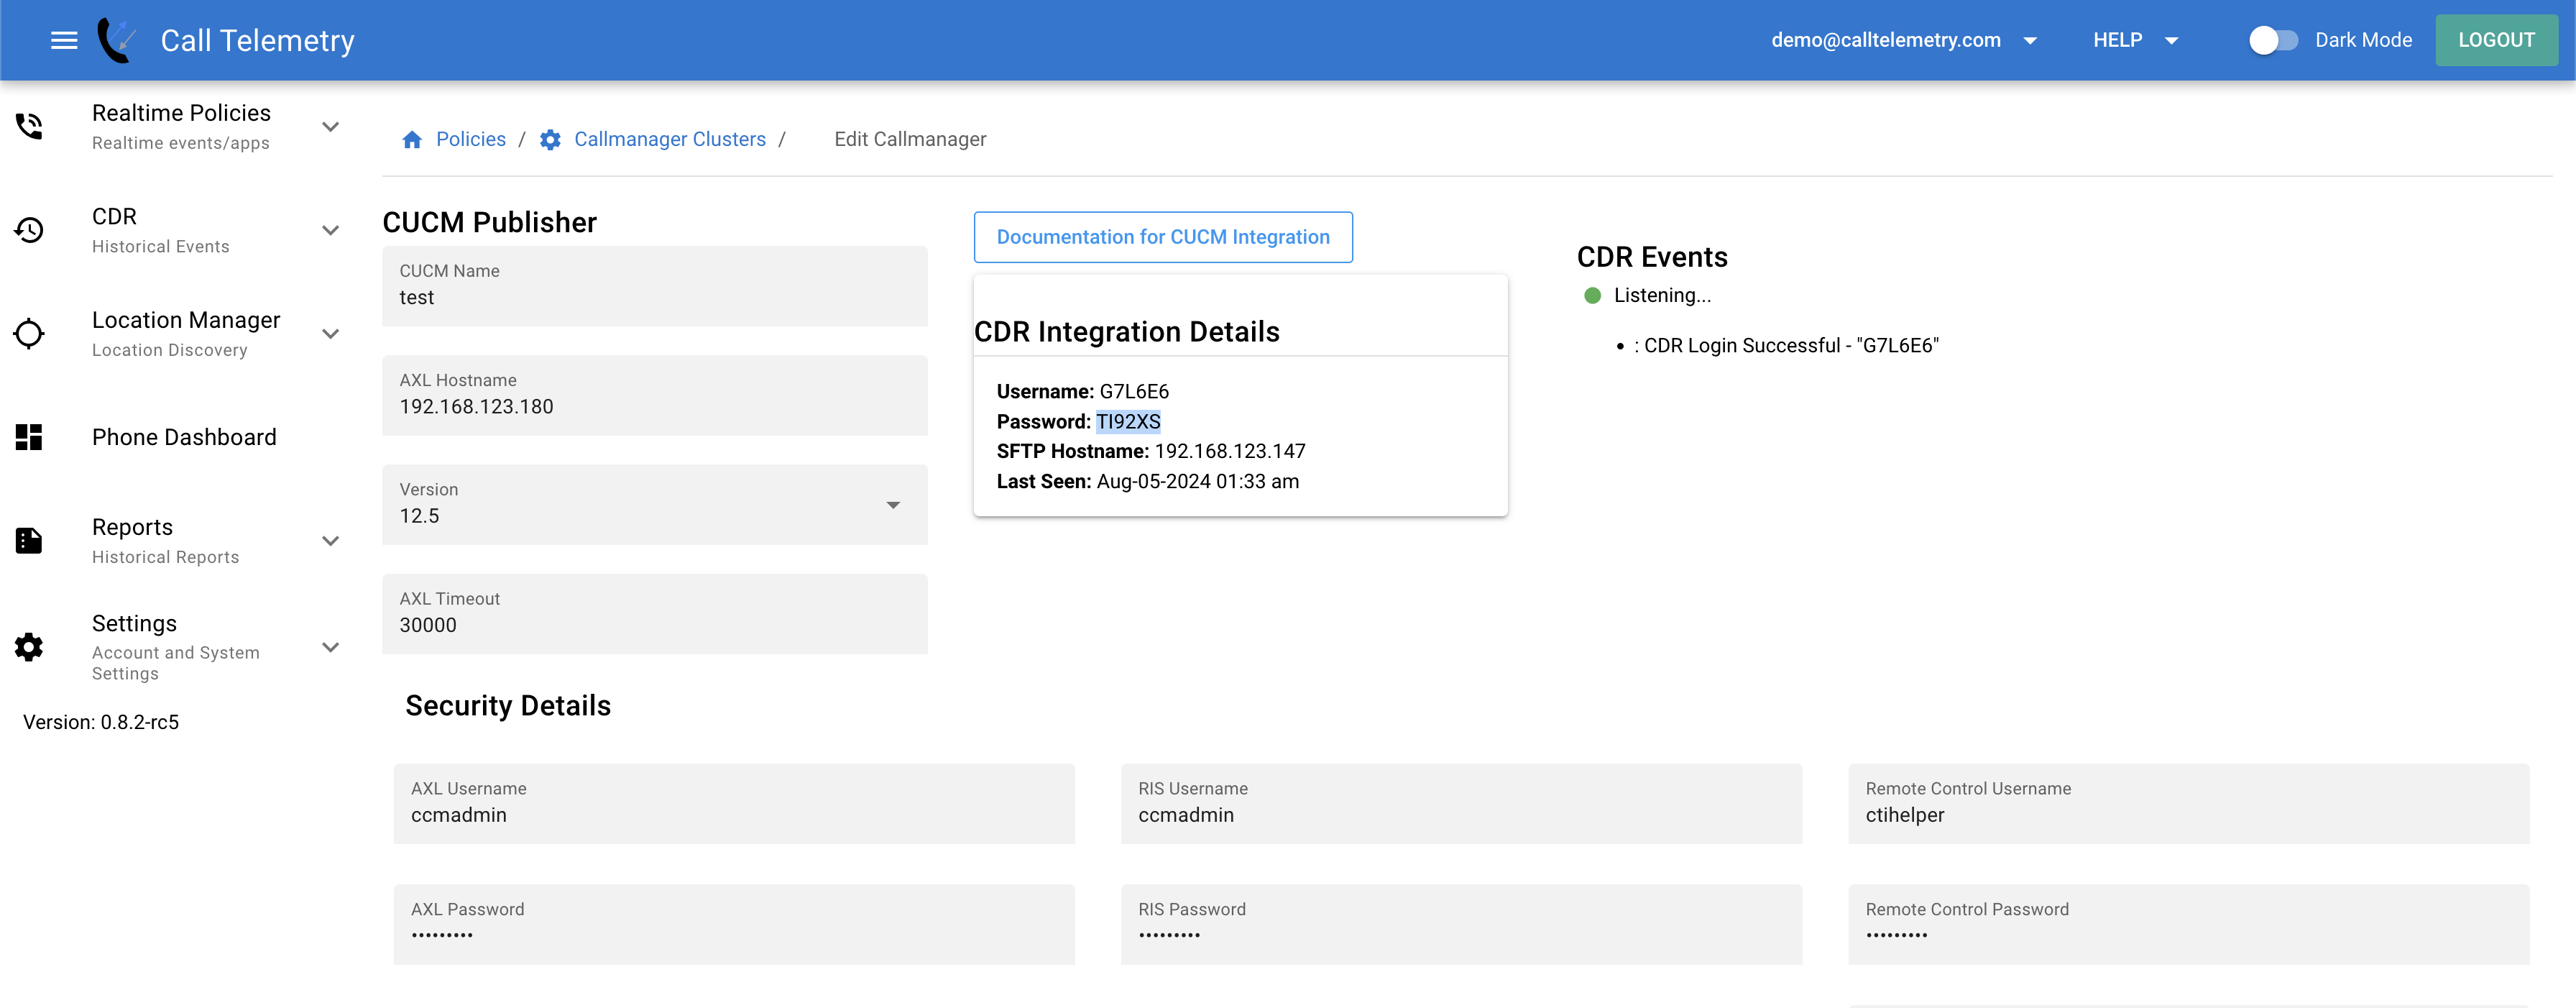
Task: Click the Location Manager crosshair icon
Action: click(29, 334)
